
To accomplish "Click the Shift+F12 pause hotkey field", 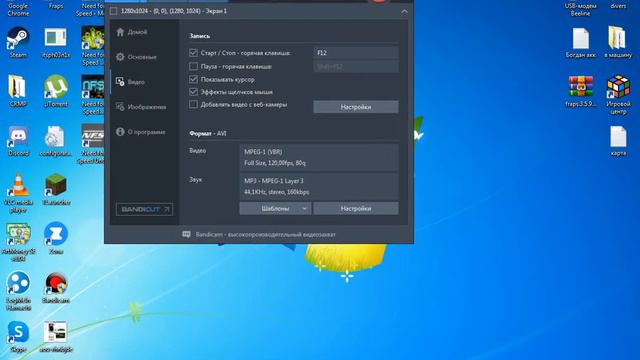I will coord(356,66).
